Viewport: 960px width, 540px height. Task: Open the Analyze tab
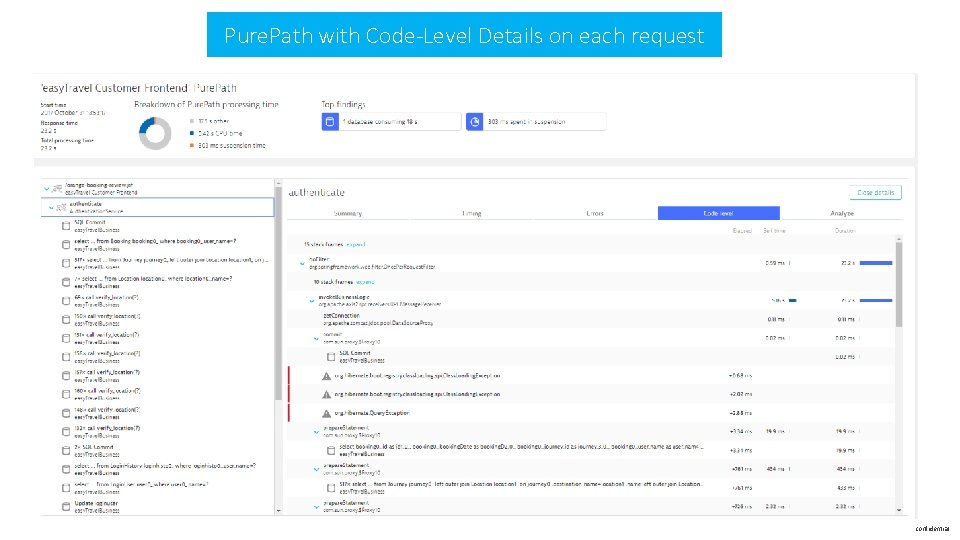[x=842, y=213]
